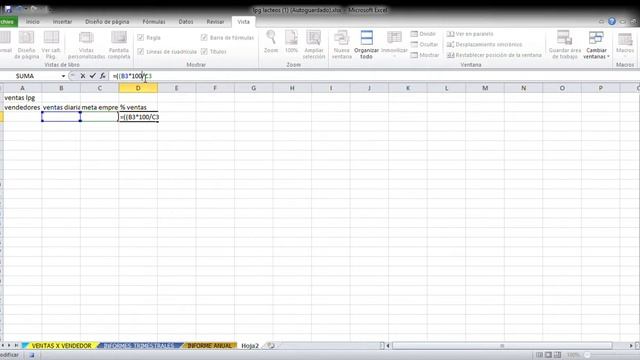Viewport: 640px width, 360px height.
Task: Switch to the Hoja2 sheet tab
Action: point(250,345)
